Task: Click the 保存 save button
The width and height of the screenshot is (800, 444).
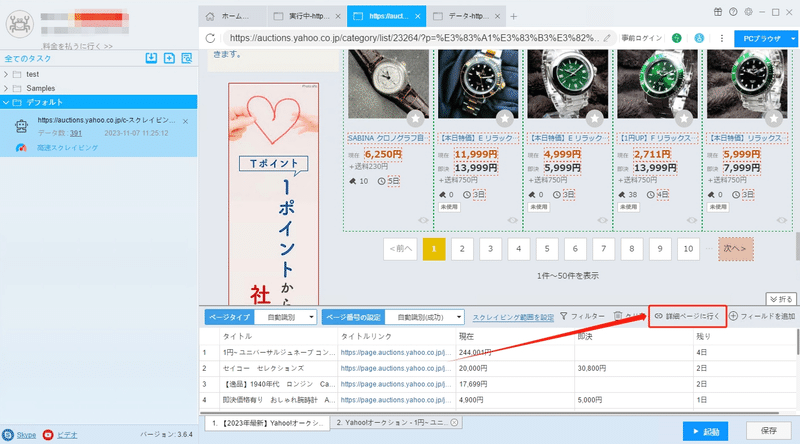Action: click(769, 431)
